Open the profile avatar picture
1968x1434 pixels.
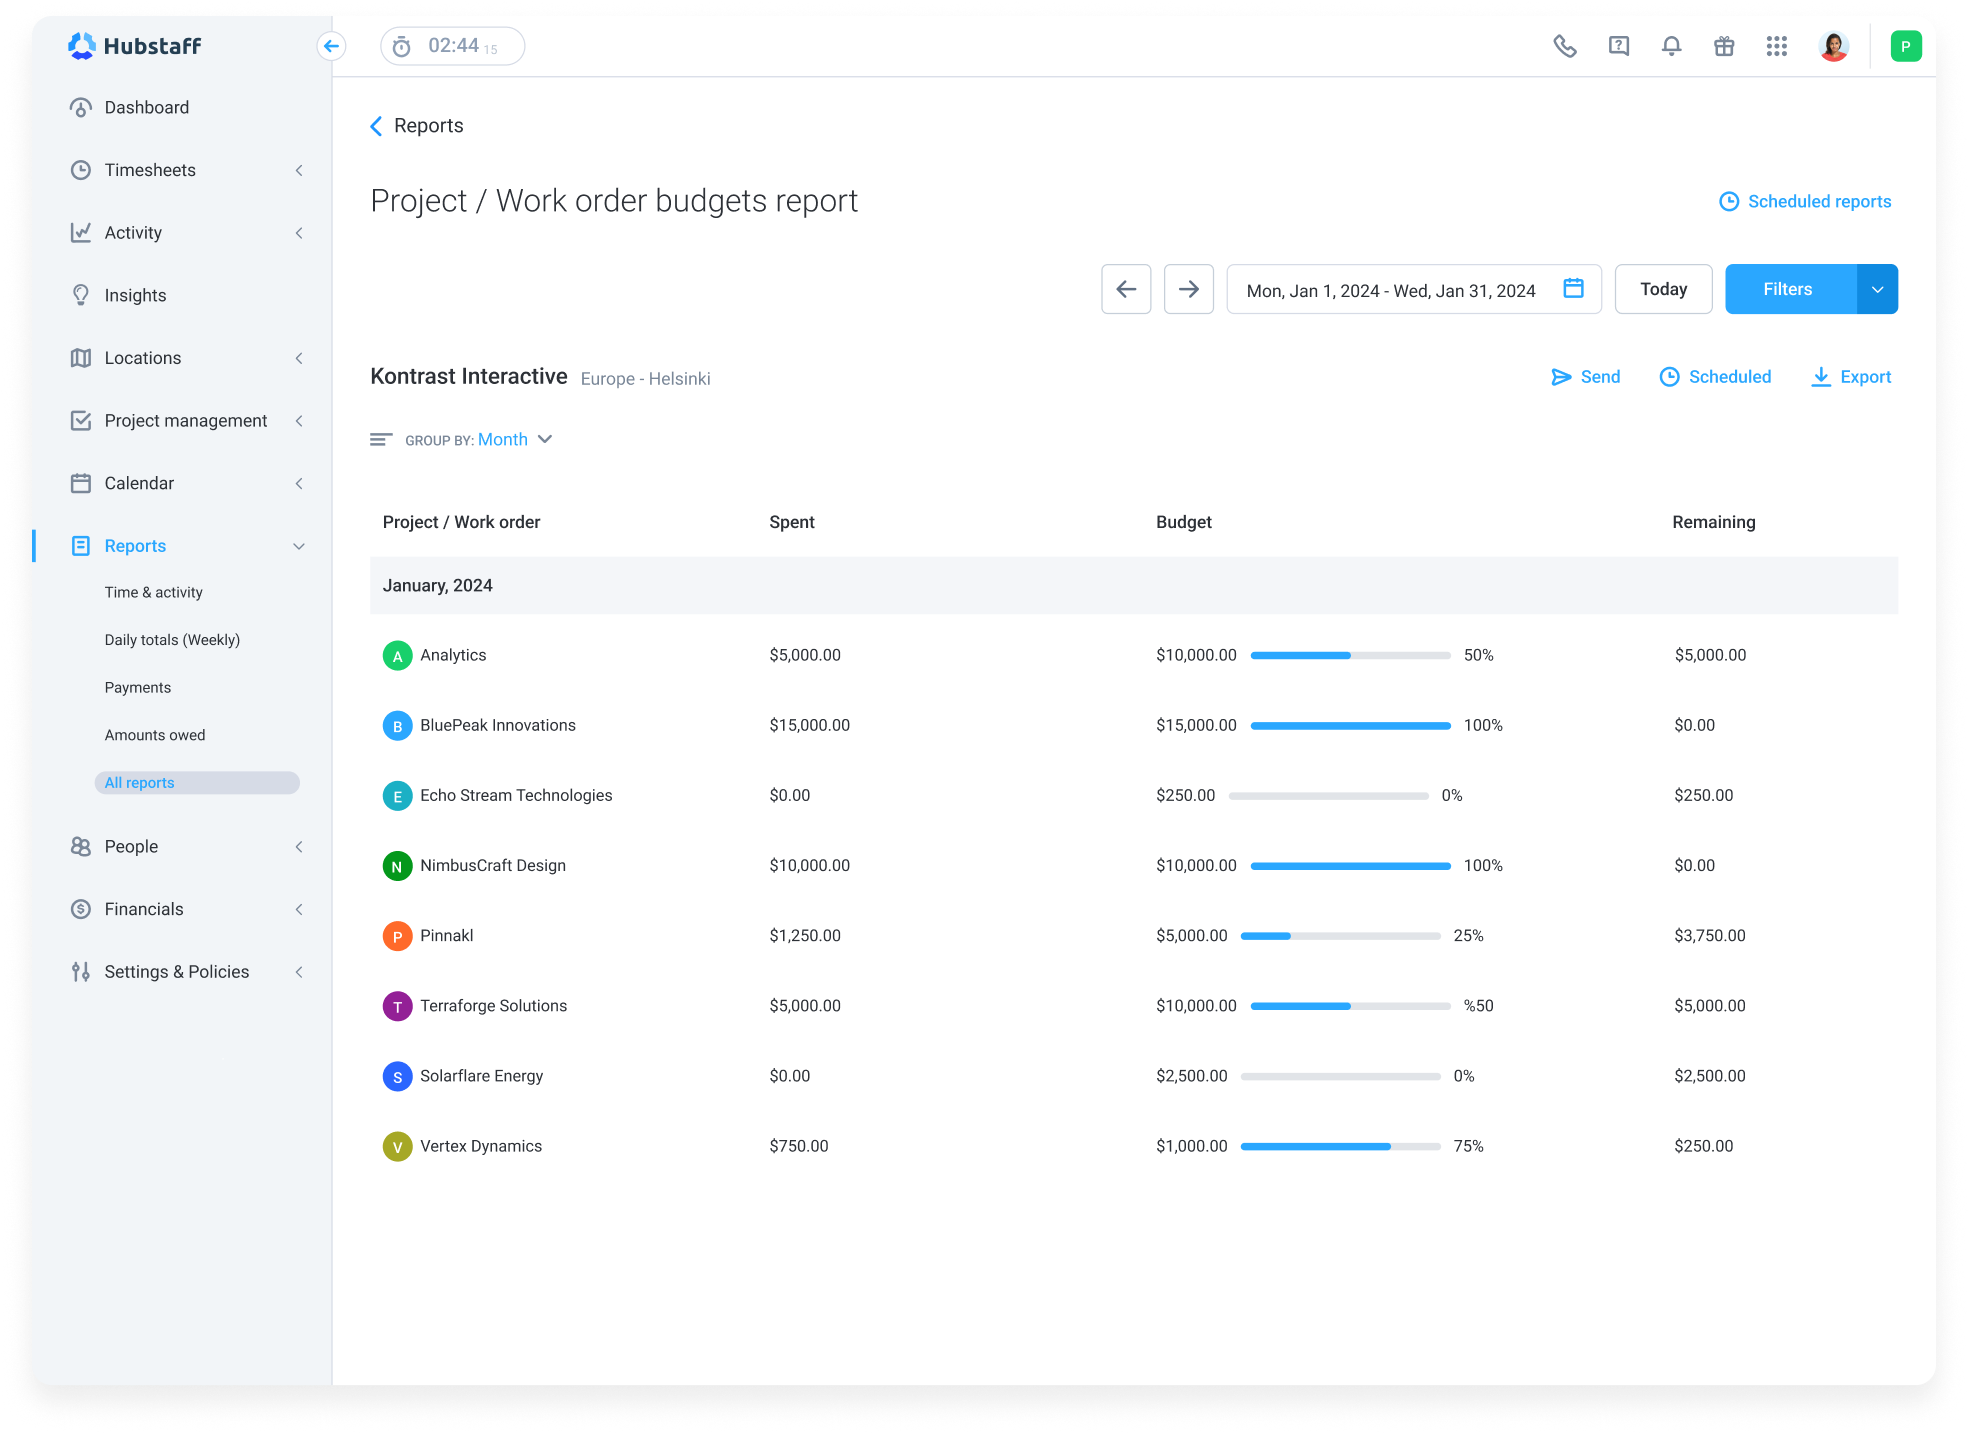1833,46
